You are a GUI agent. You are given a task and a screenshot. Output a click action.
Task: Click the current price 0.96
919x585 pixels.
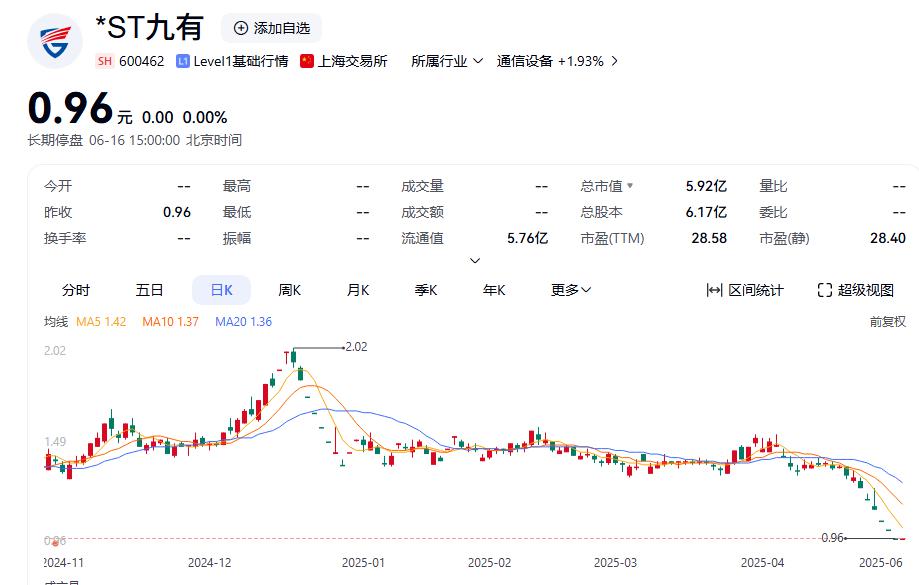pyautogui.click(x=70, y=108)
